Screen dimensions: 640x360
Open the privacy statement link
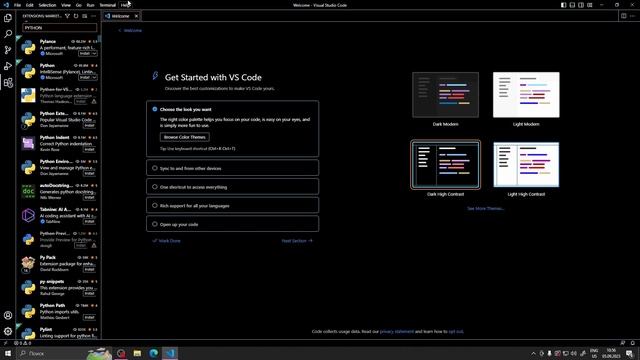pyautogui.click(x=397, y=331)
